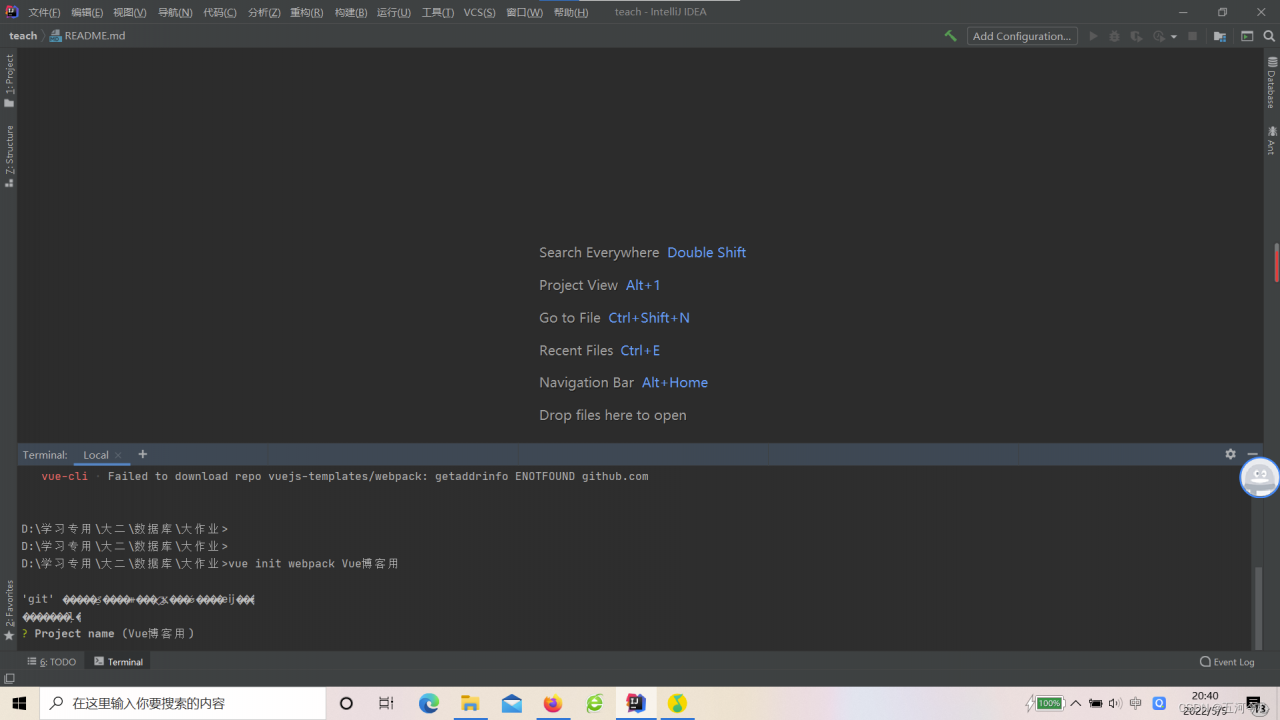The height and width of the screenshot is (720, 1280).
Task: Open the 构建(B) menu
Action: [x=351, y=12]
